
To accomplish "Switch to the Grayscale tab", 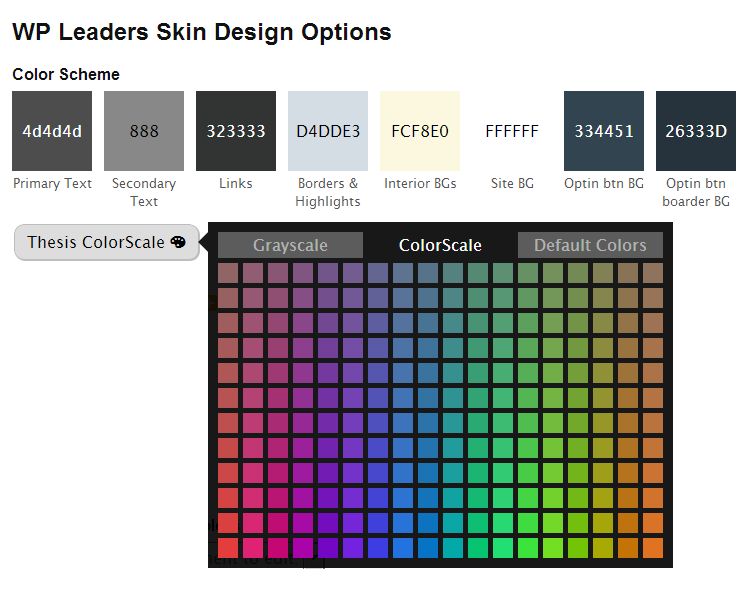I will click(290, 245).
